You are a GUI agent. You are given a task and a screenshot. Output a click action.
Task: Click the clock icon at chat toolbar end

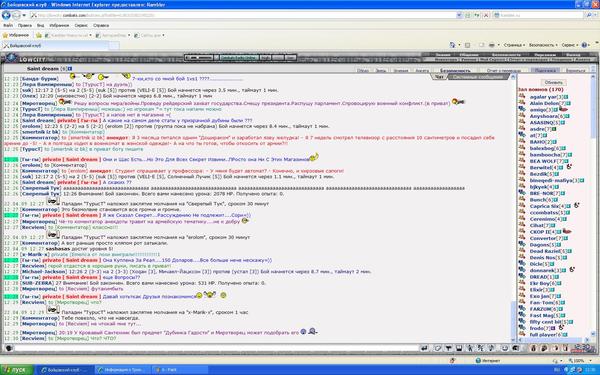click(582, 348)
